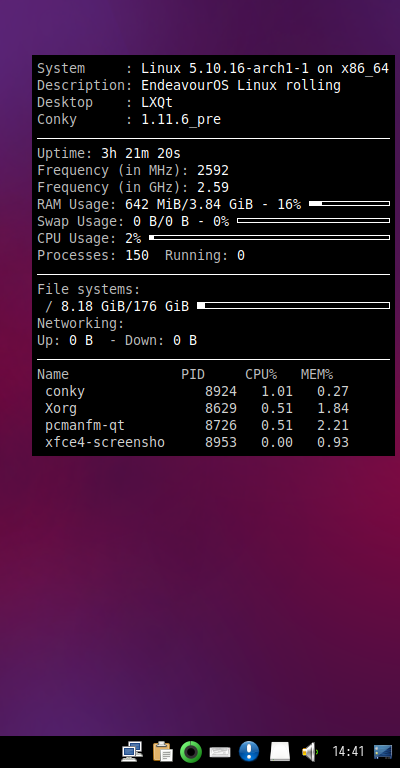Open the 14:41 panel clock
Viewport: 400px width, 768px height.
click(348, 751)
